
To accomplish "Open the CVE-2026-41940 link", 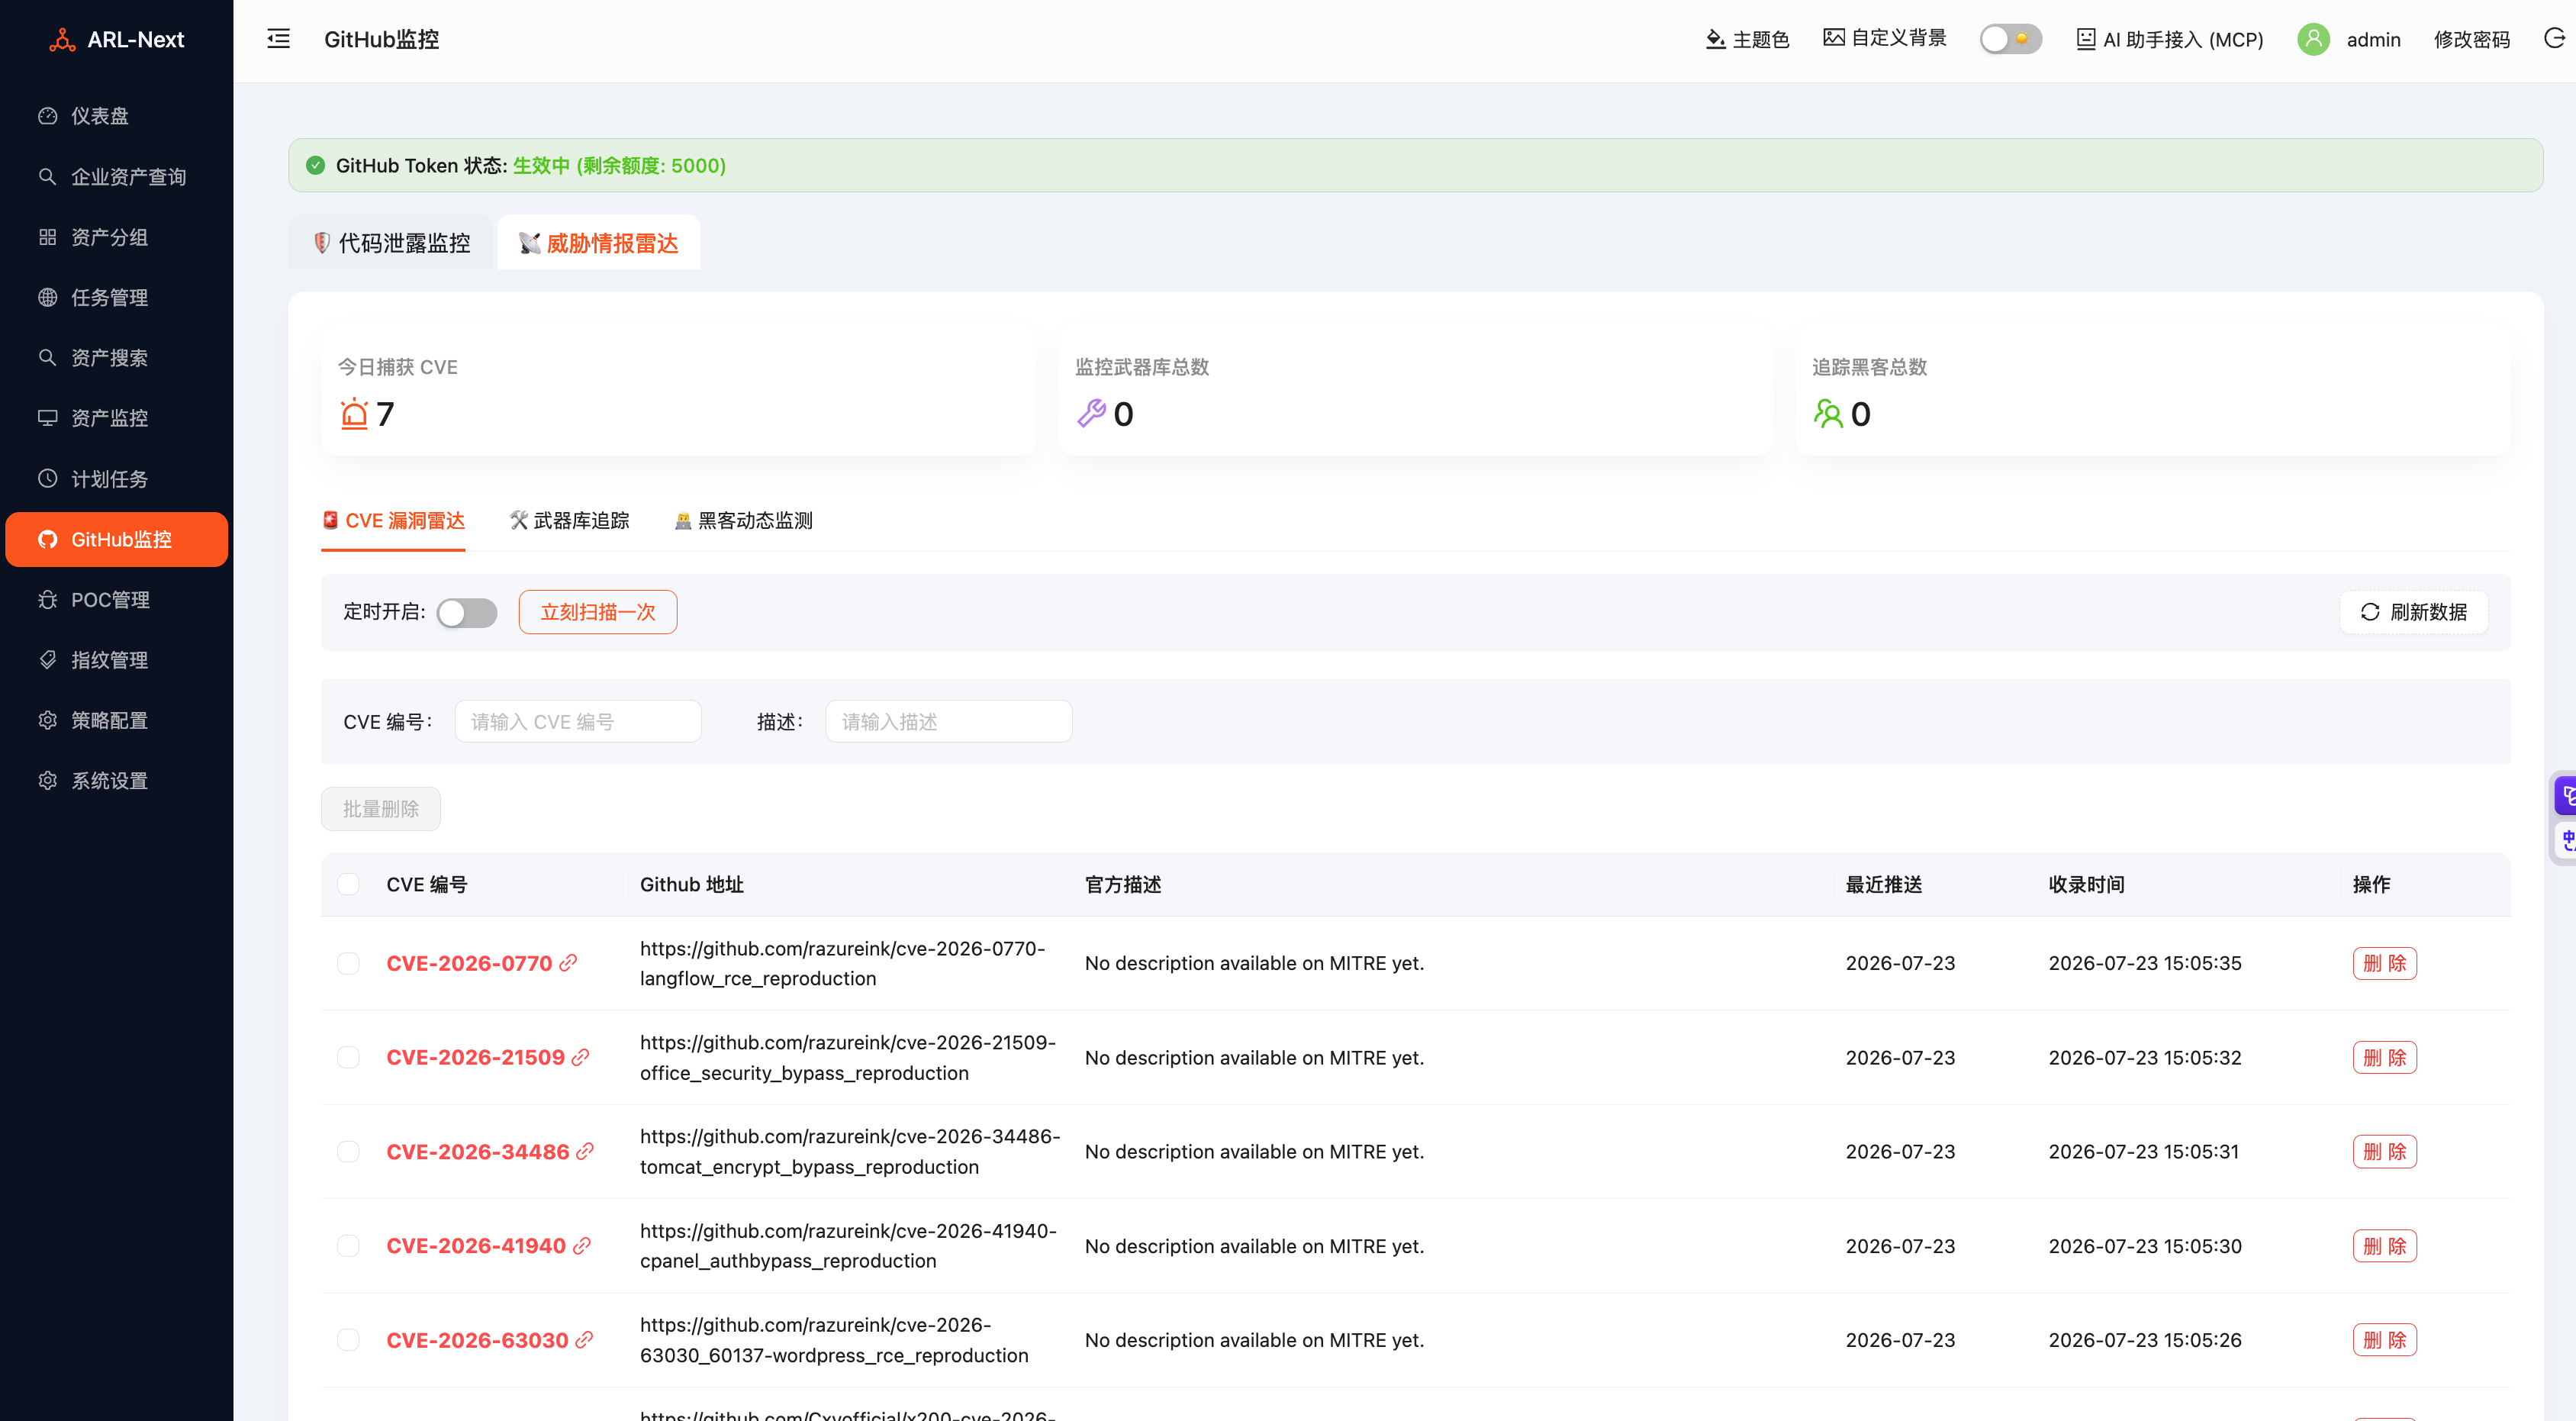I will [476, 1246].
